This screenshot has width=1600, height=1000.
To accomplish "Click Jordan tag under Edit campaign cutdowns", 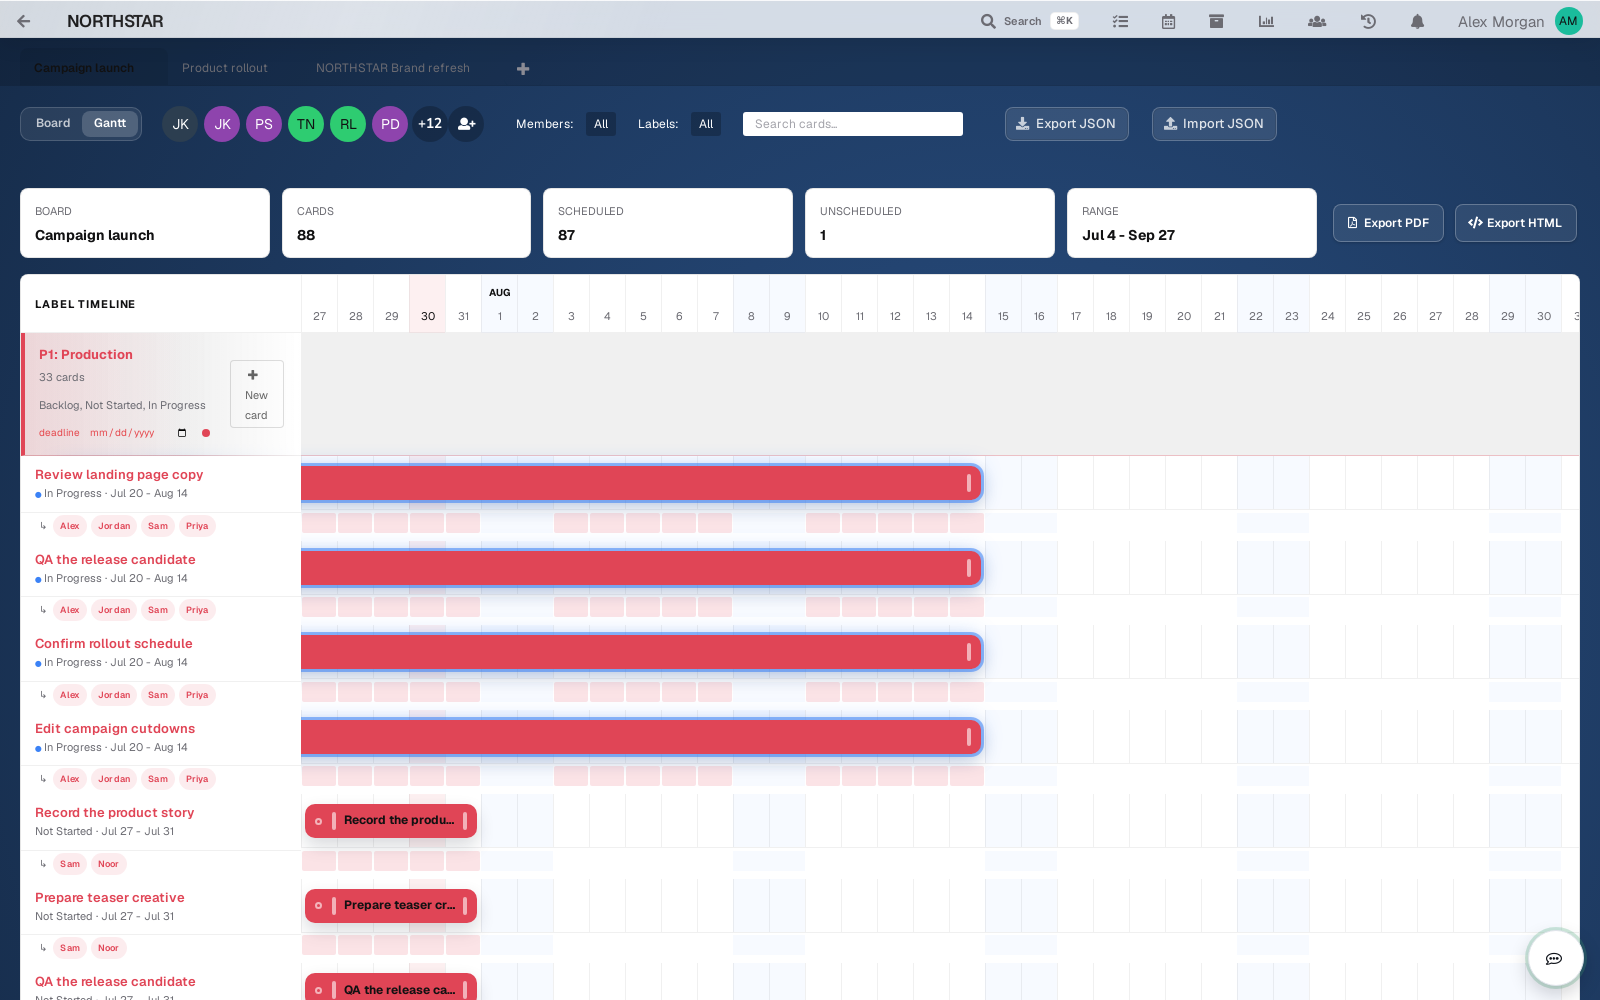I will point(114,779).
